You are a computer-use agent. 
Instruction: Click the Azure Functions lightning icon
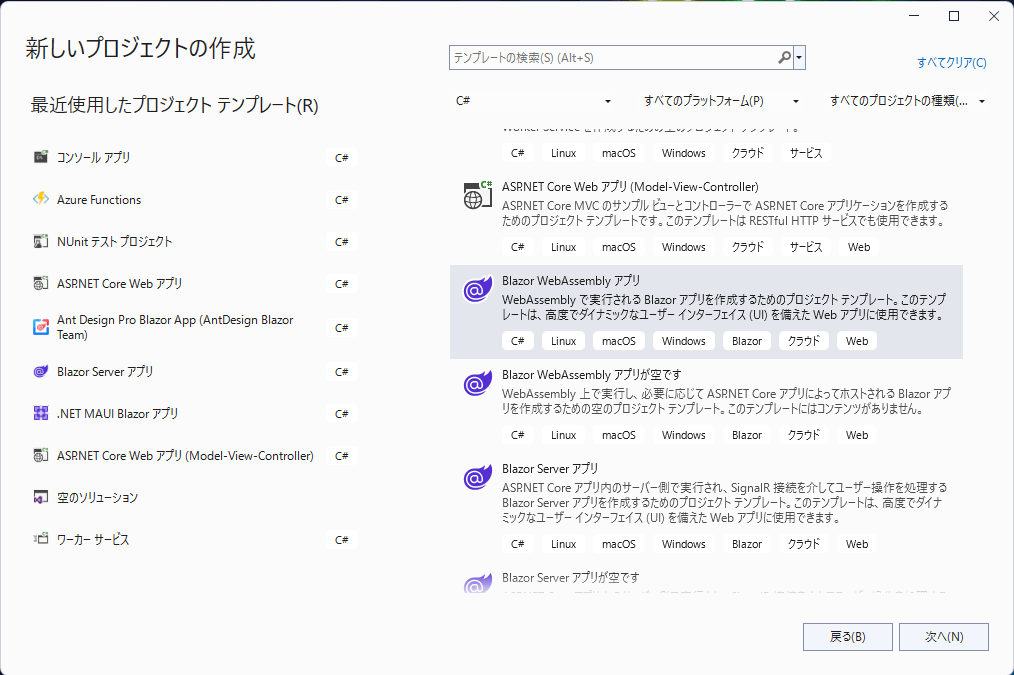41,199
